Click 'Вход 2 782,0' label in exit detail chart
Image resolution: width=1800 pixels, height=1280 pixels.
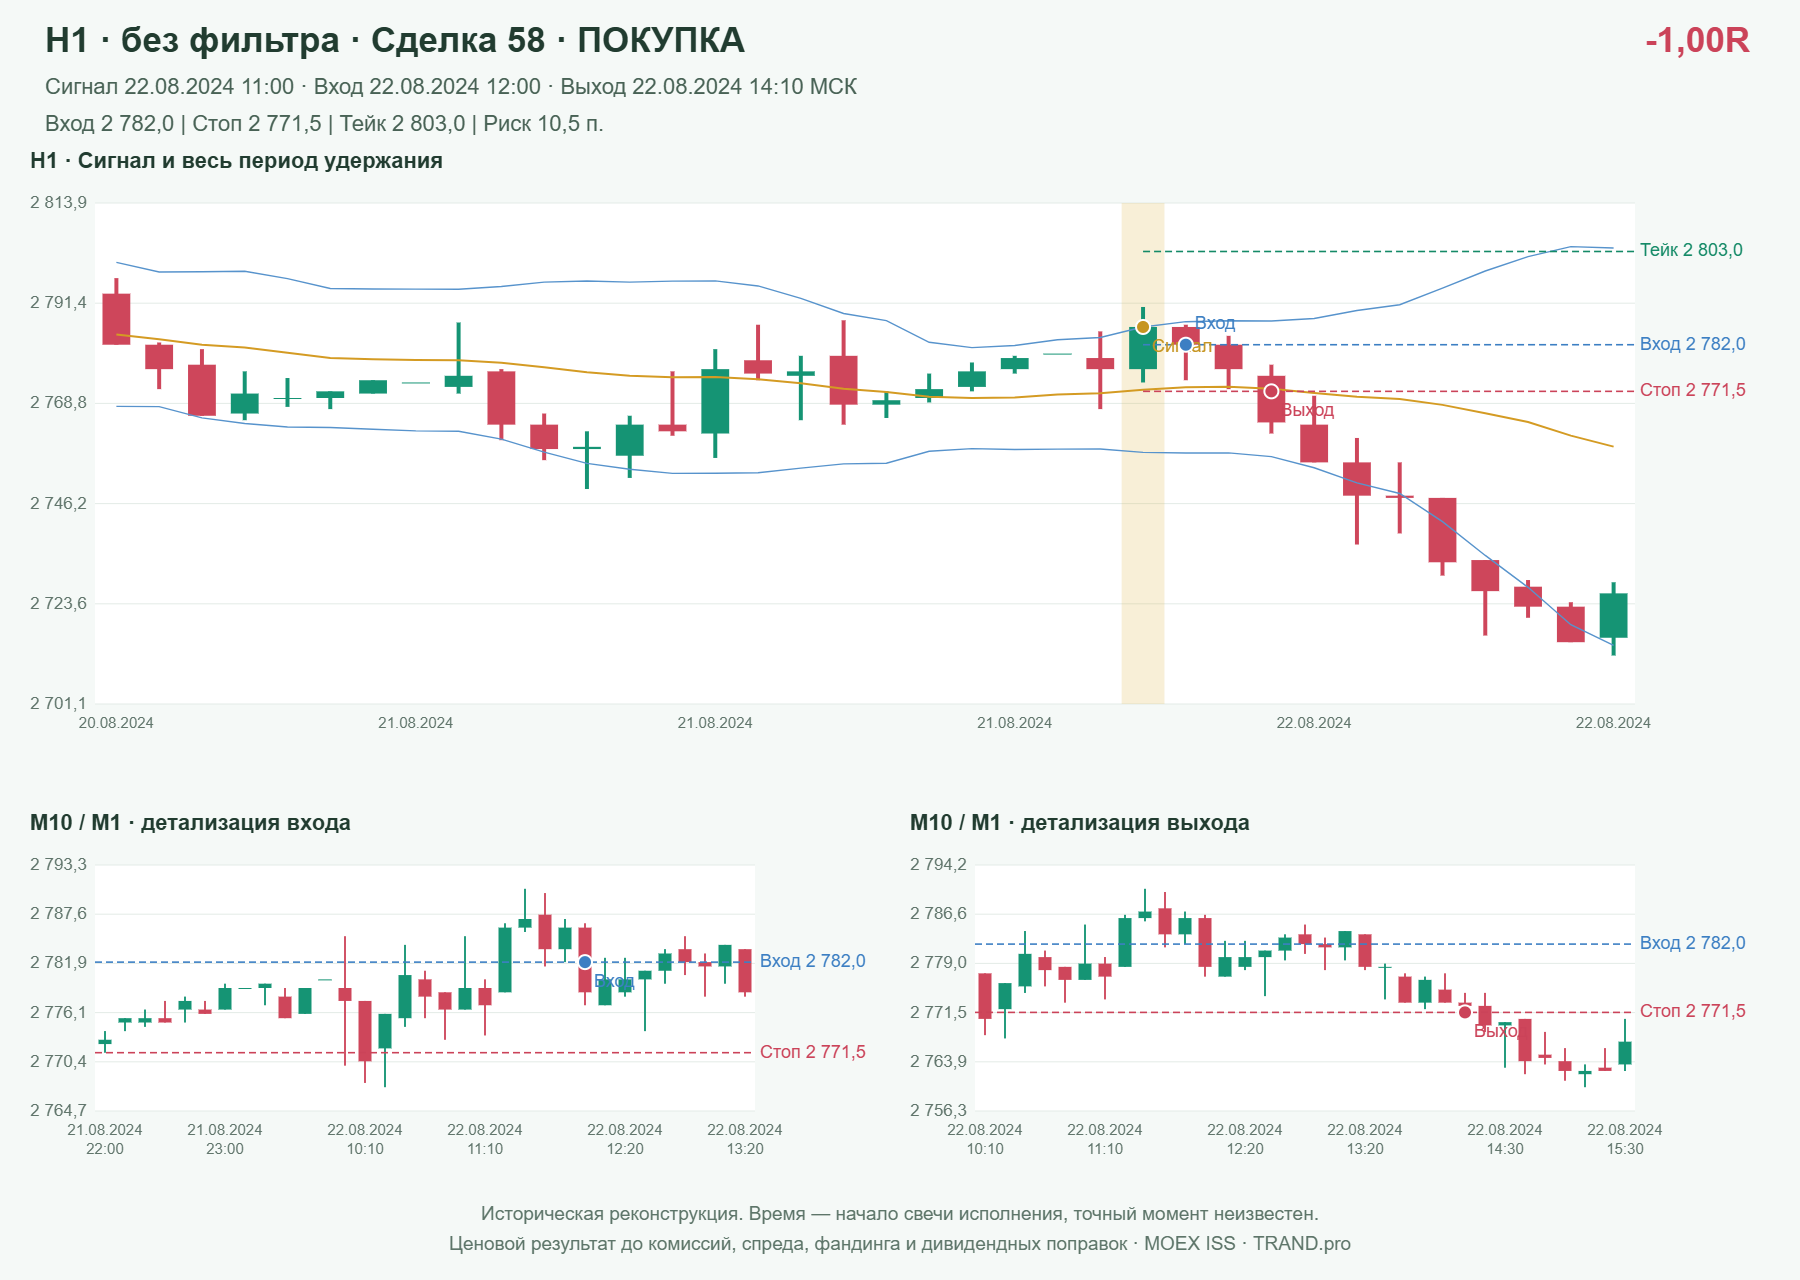(1692, 943)
